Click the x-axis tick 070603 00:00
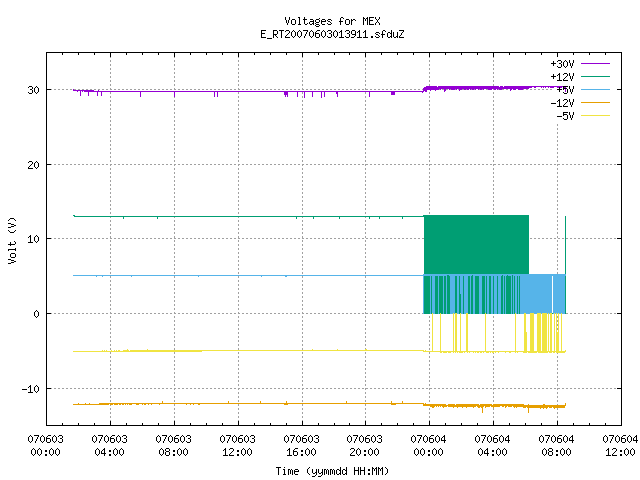 (x=45, y=446)
